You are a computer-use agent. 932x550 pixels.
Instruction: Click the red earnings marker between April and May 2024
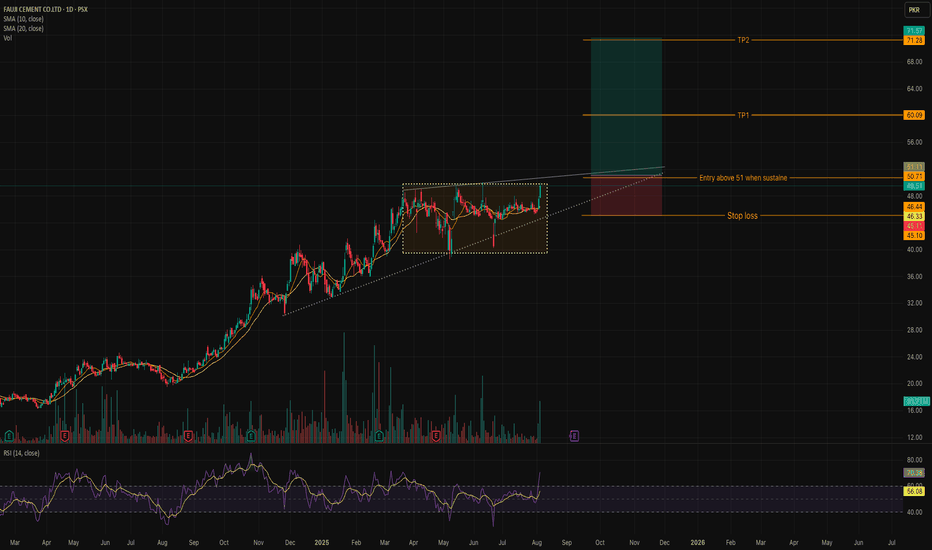[x=65, y=436]
